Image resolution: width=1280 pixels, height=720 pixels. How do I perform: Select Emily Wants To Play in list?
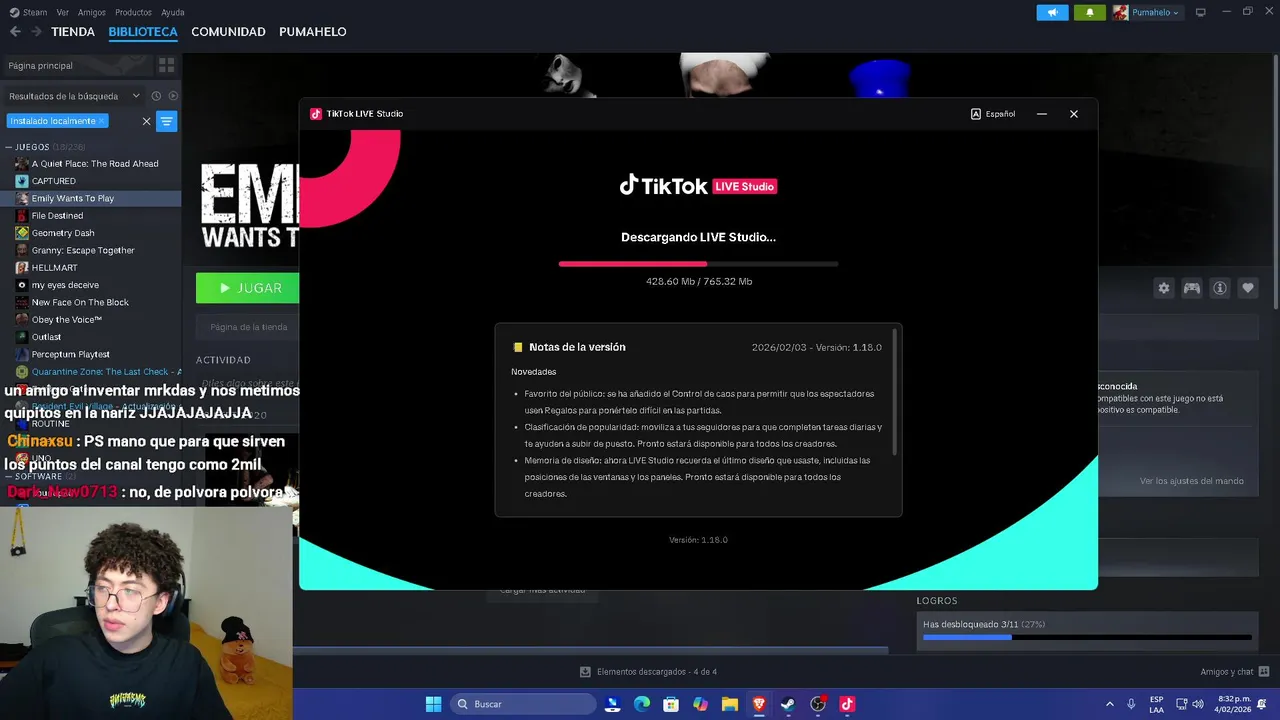(x=90, y=198)
